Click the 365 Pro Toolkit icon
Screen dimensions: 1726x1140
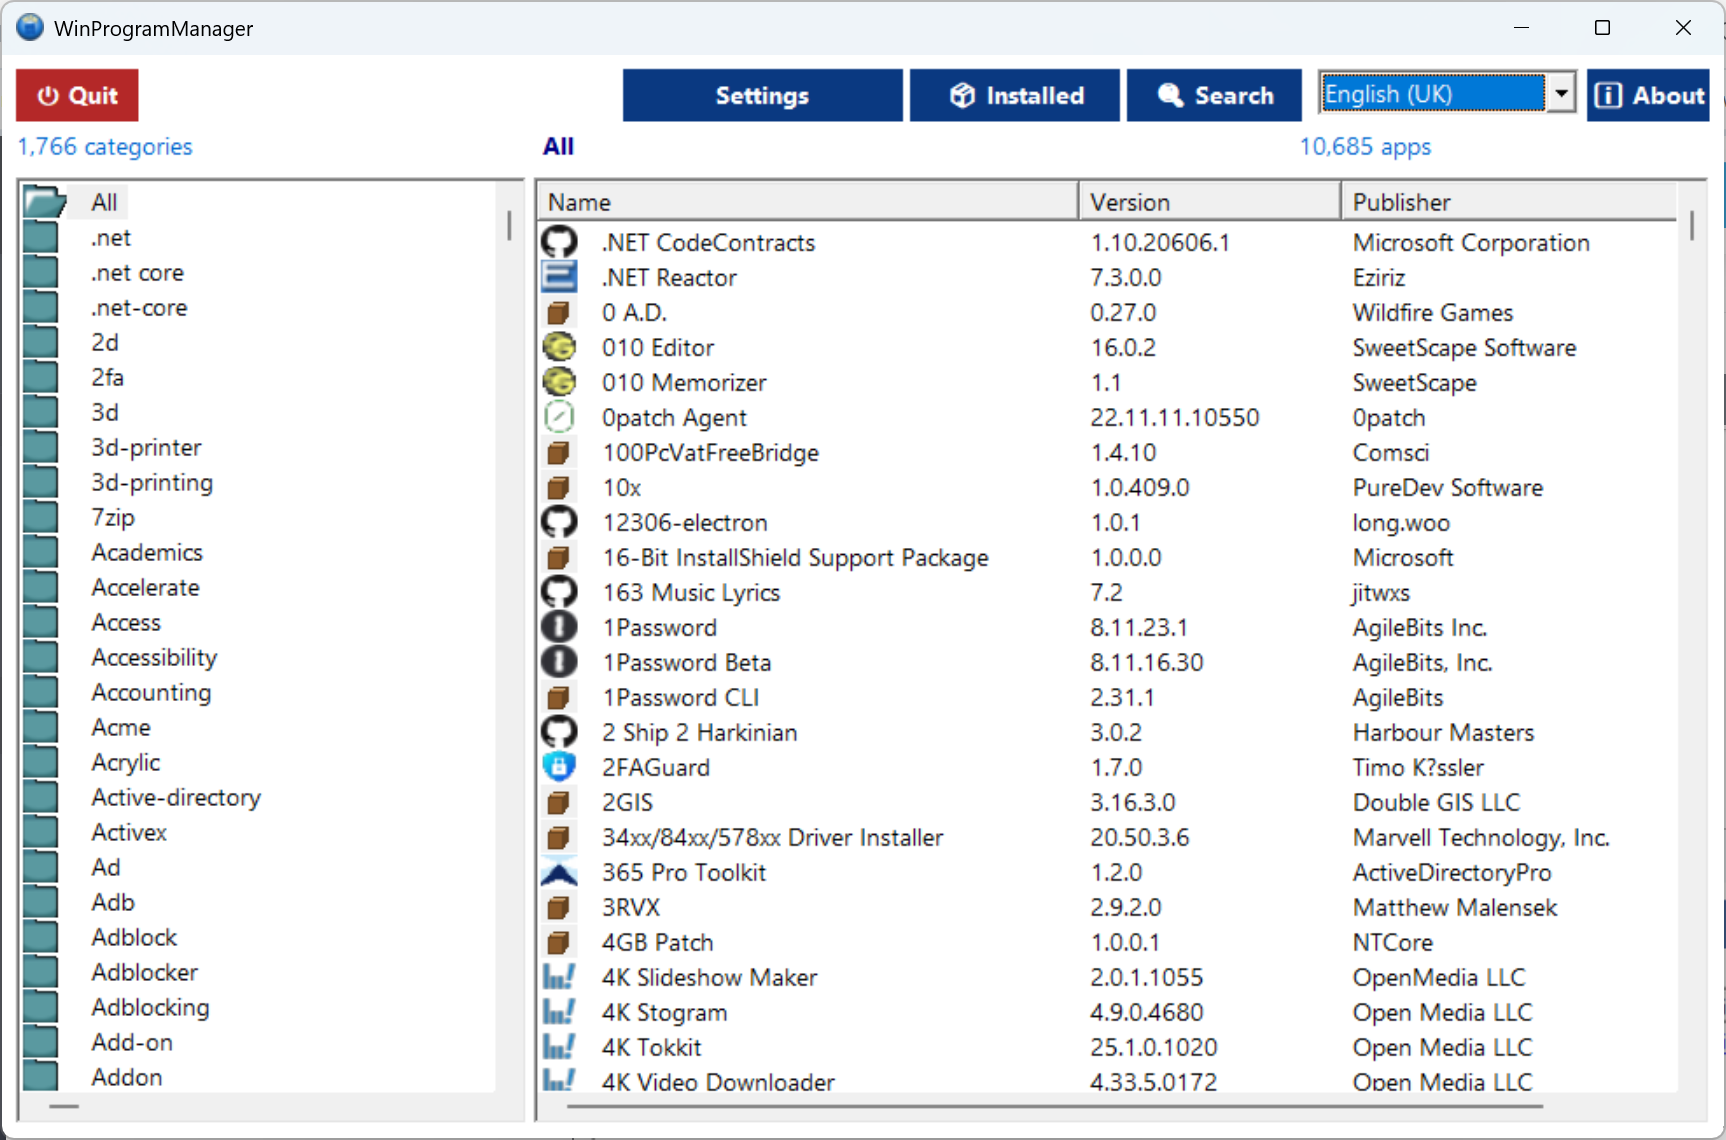tap(559, 872)
